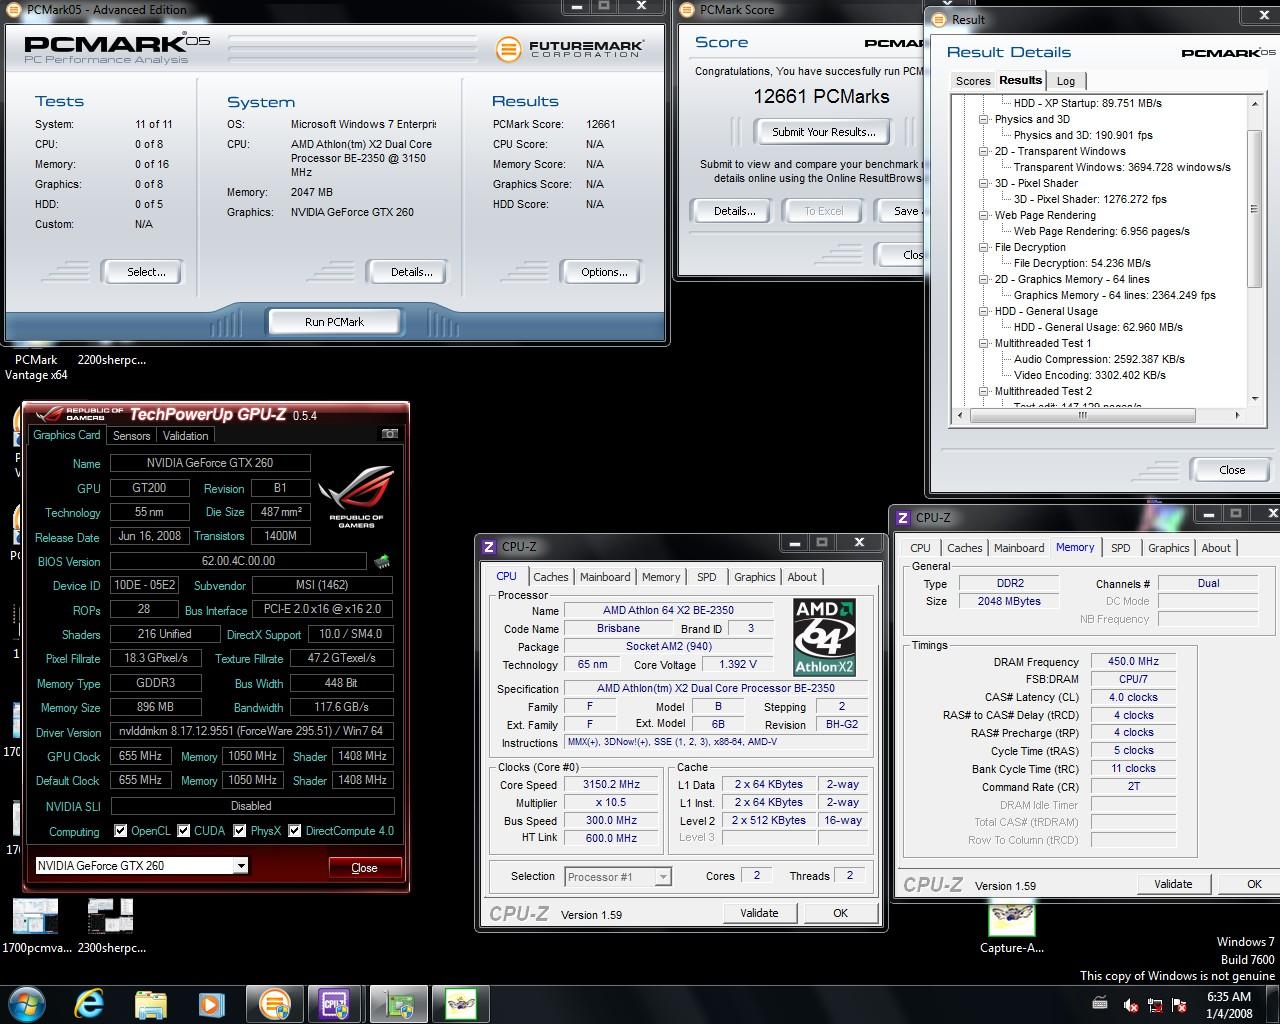
Task: Toggle the OpenCL checkbox in GPU-Z
Action: 120,831
